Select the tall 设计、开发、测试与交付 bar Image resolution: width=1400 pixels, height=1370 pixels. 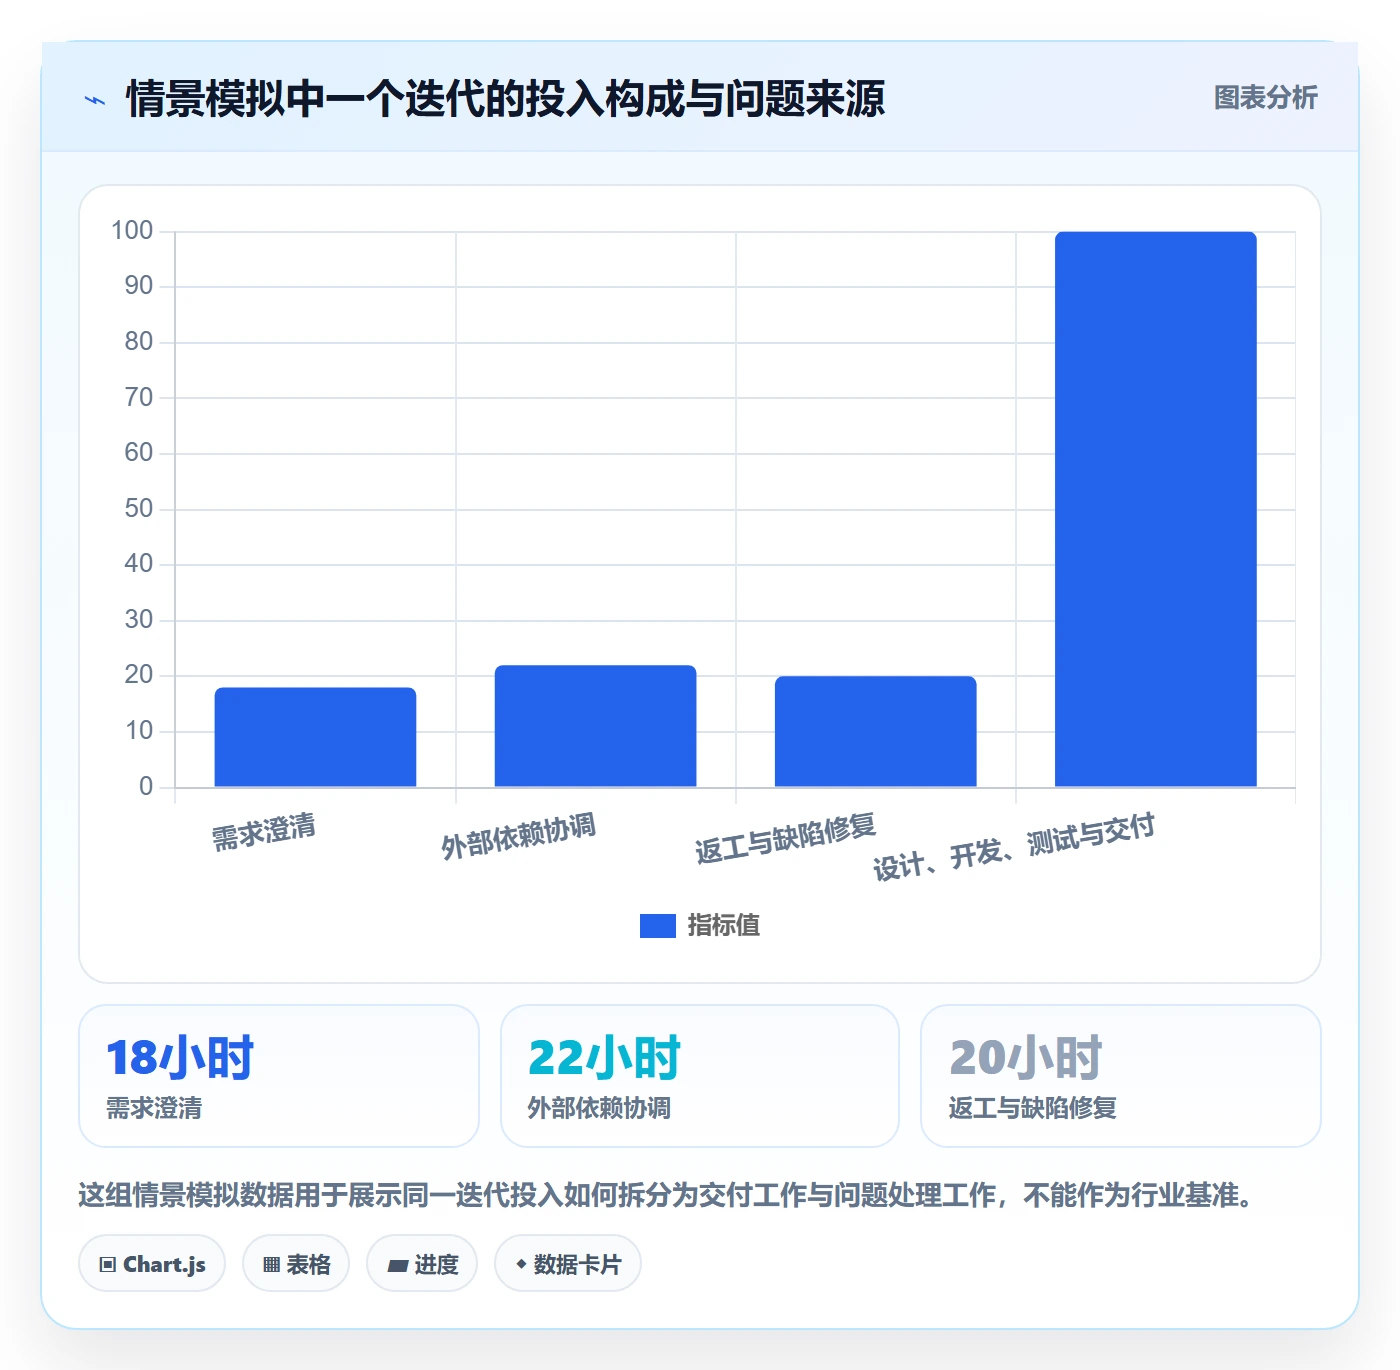(x=1155, y=510)
